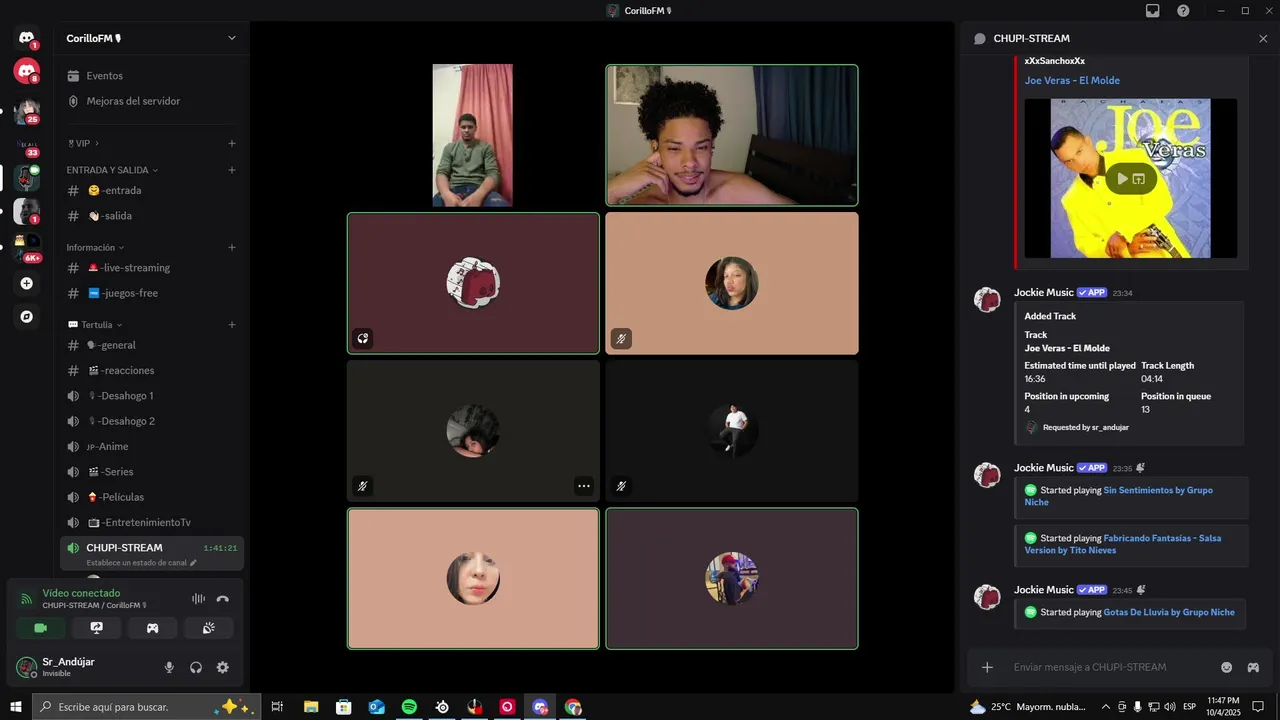1280x720 pixels.
Task: Open Gotas De Lluvia by Grupo Niche link
Action: click(1169, 612)
